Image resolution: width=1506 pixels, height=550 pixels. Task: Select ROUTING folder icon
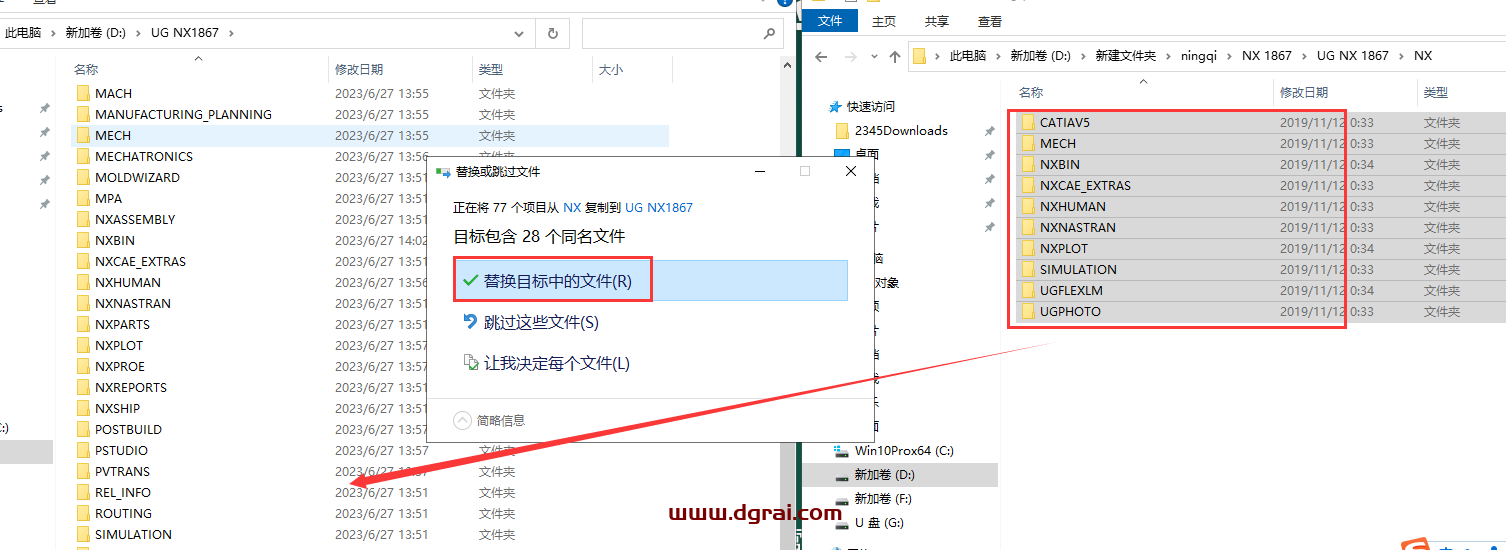click(84, 513)
